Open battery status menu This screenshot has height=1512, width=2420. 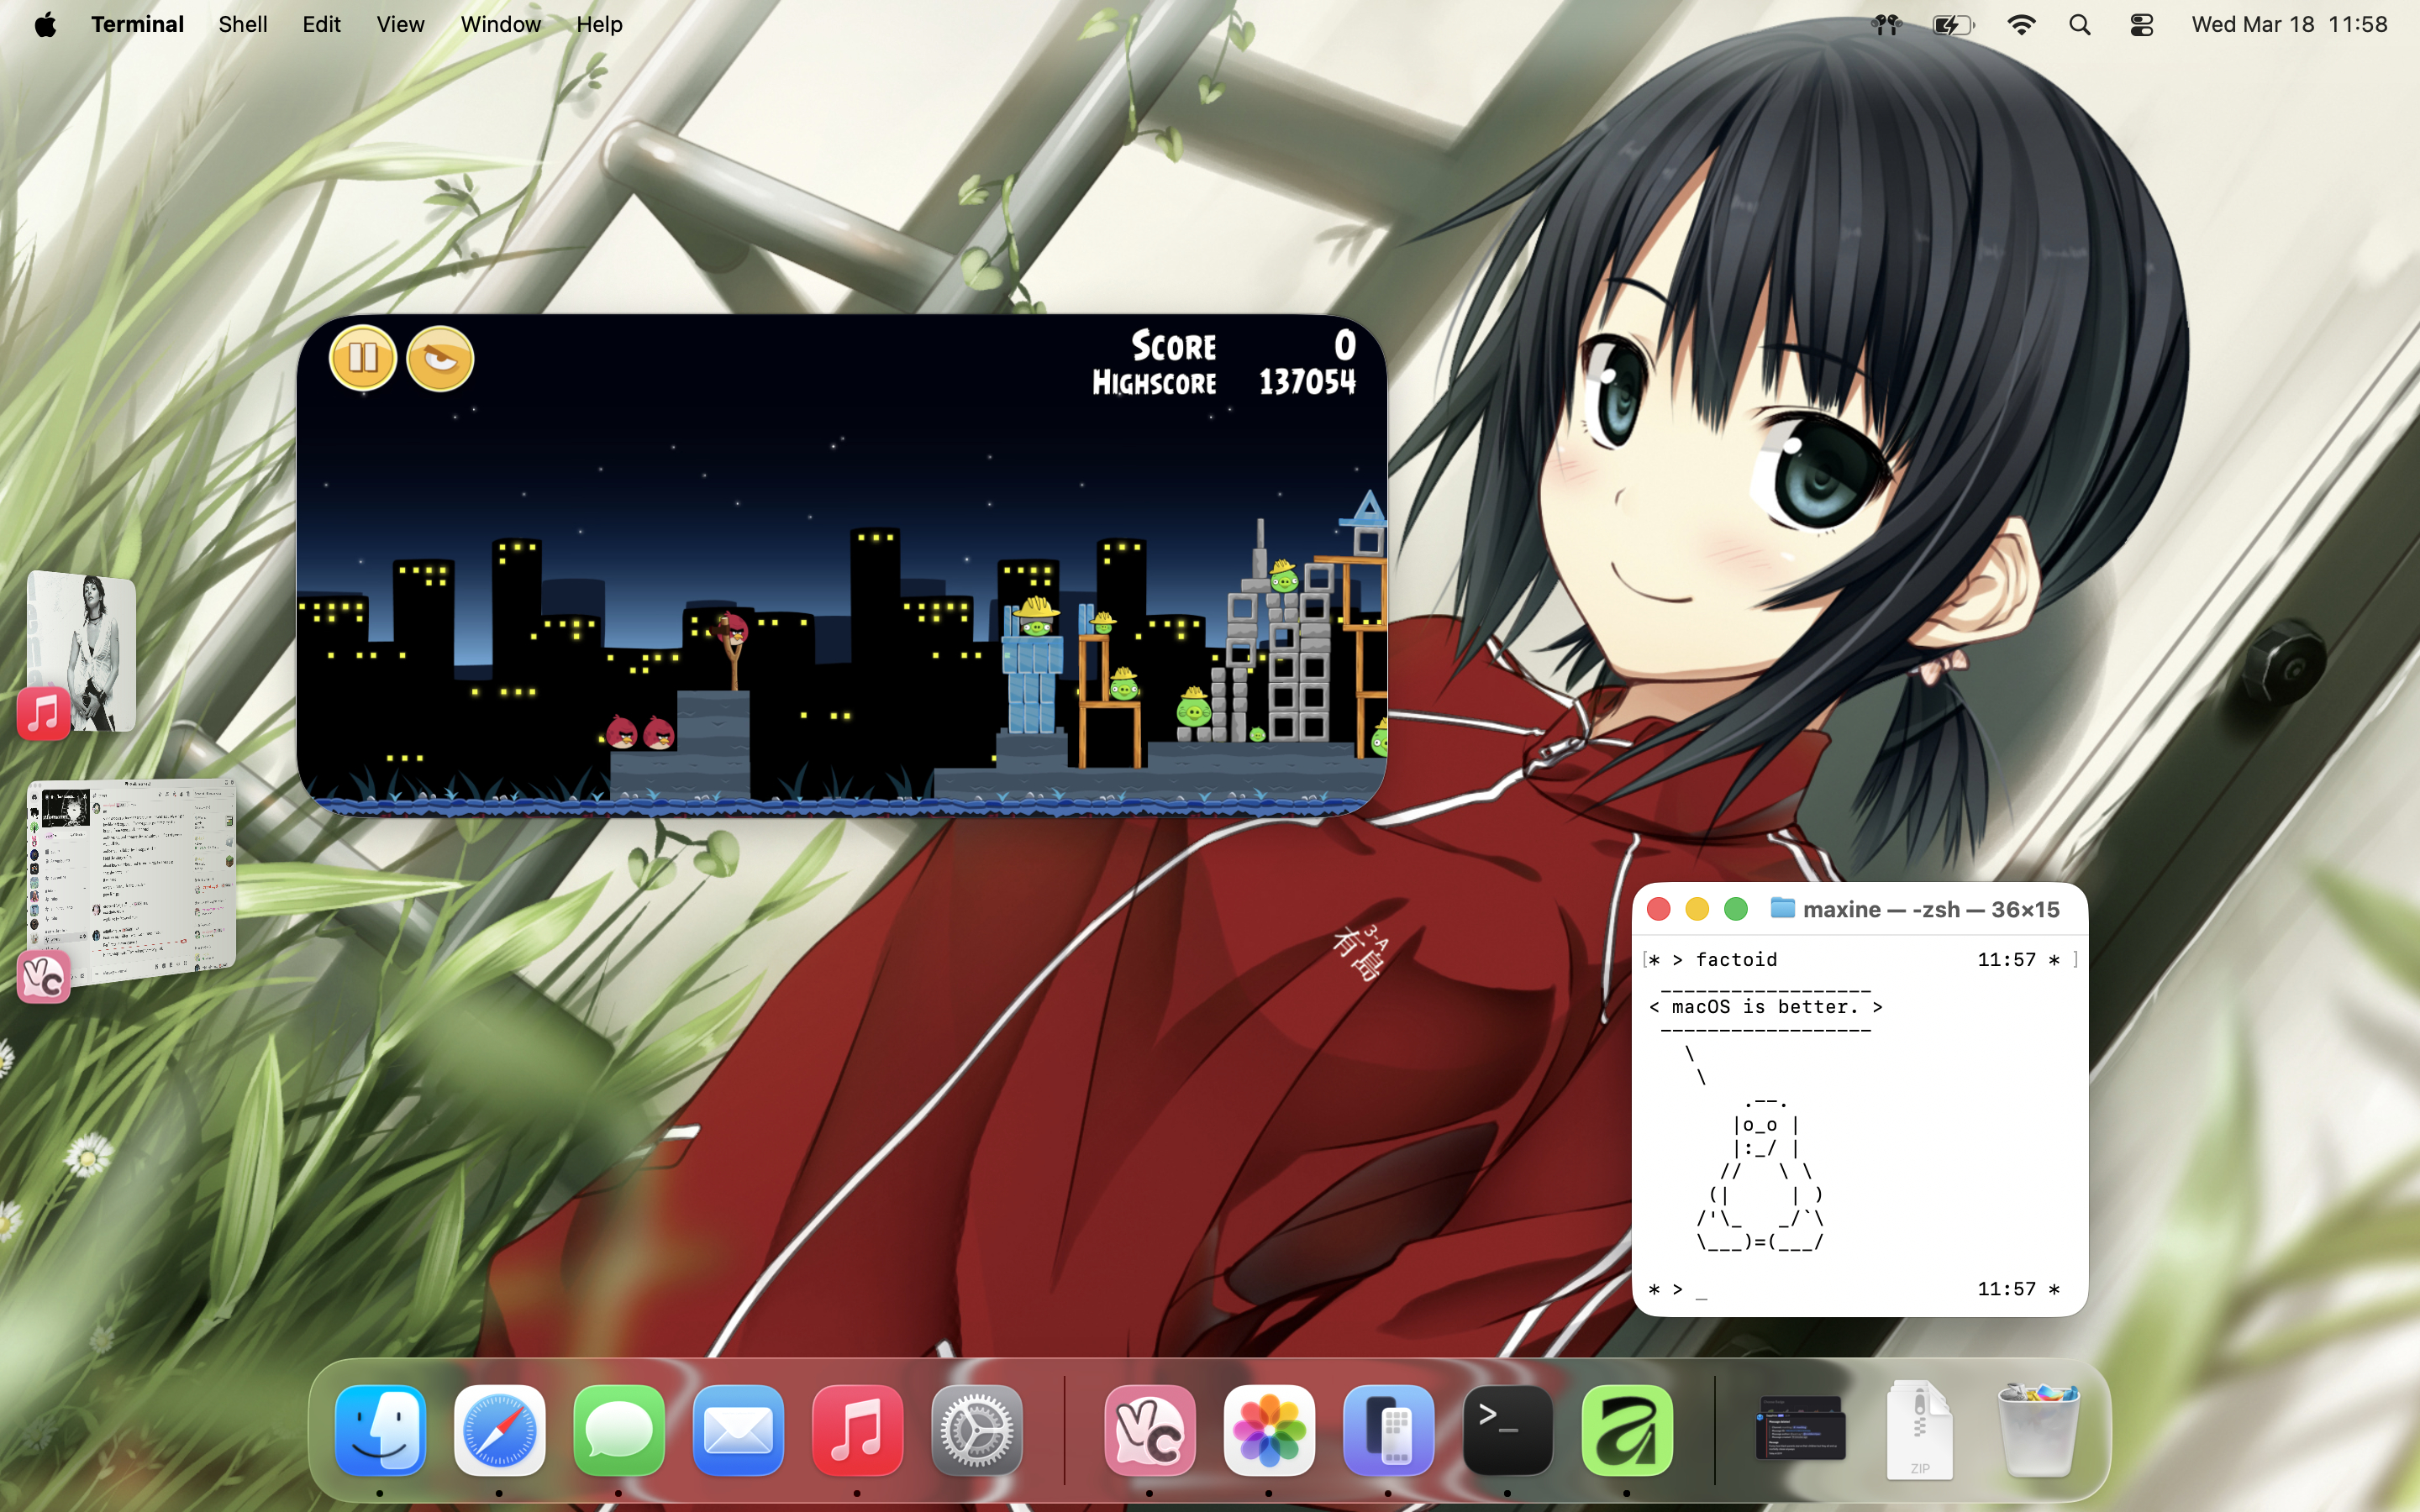[1951, 25]
